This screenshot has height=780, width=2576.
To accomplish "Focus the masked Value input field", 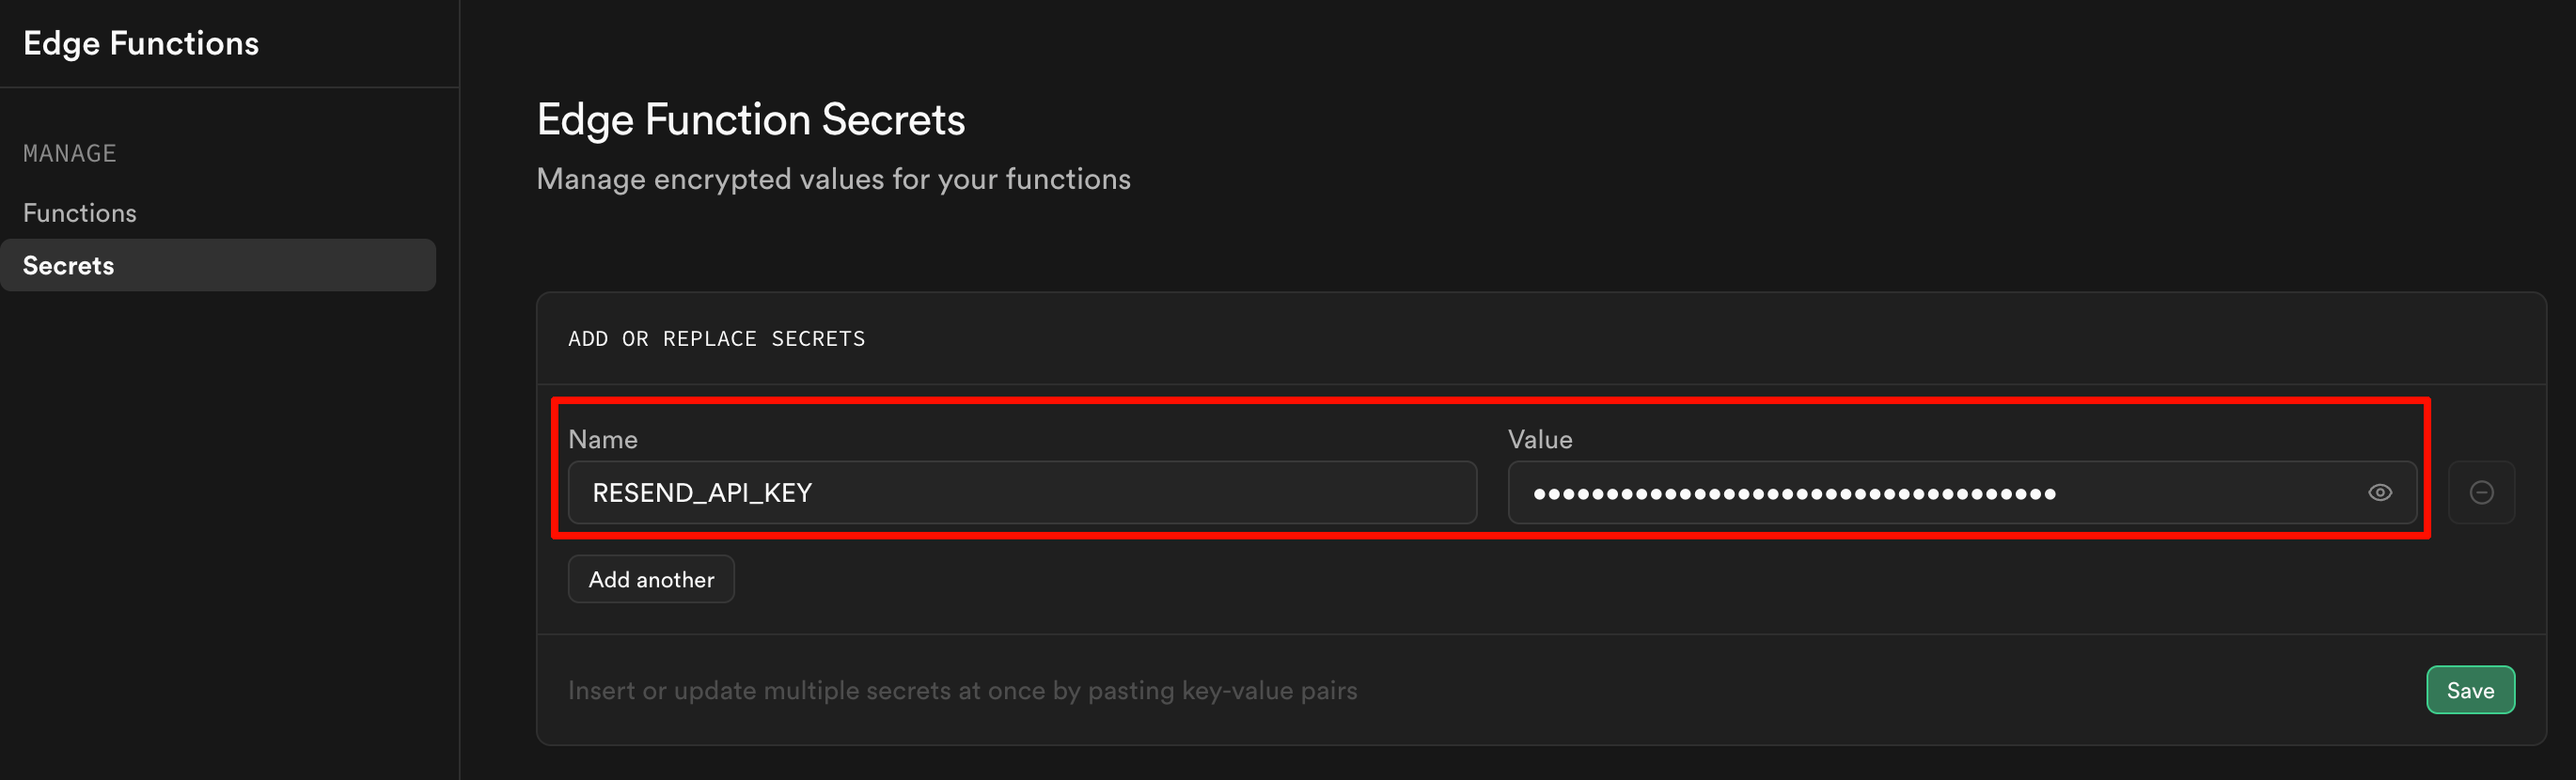I will (x=1930, y=492).
